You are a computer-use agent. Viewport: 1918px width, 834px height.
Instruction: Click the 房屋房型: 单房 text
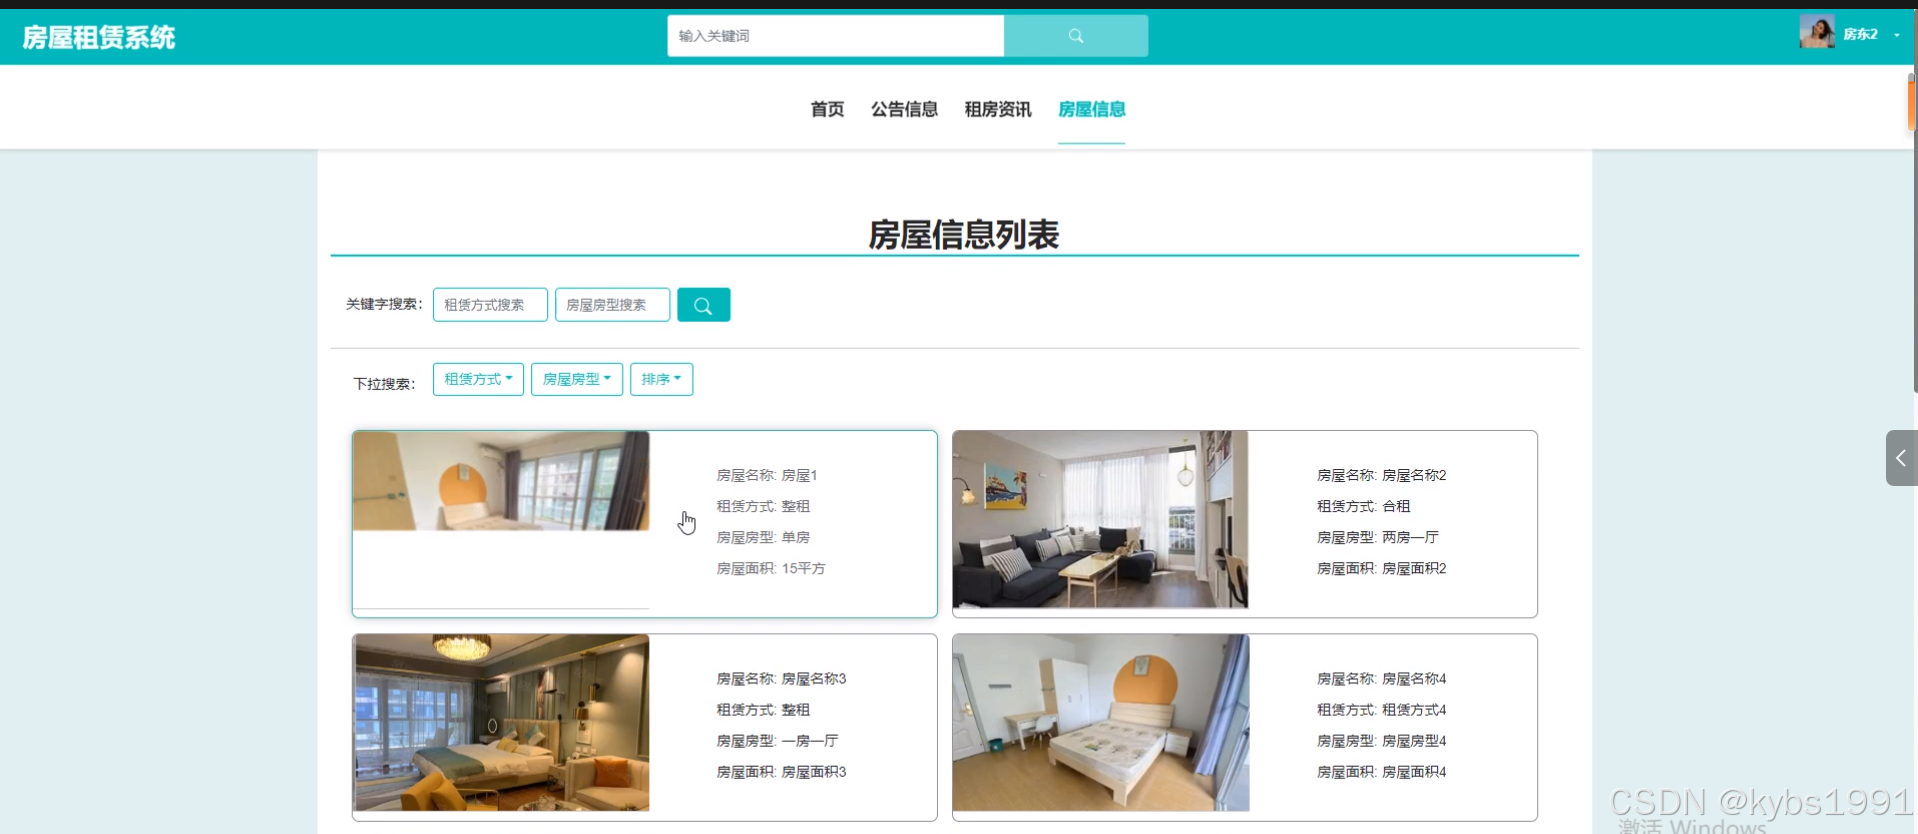[x=763, y=537]
